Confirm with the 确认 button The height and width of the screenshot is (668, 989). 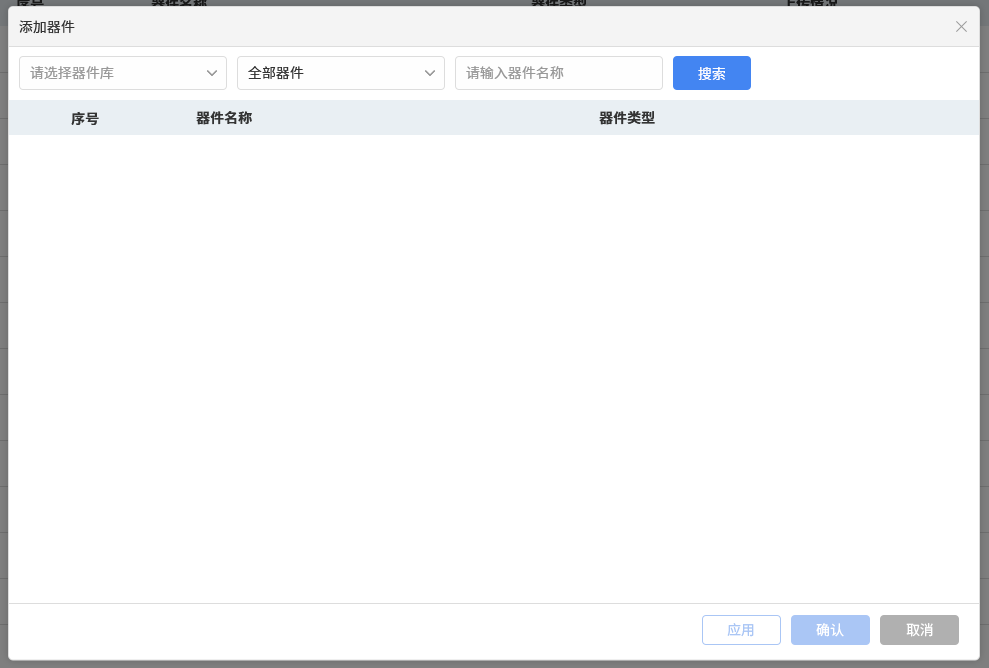830,630
